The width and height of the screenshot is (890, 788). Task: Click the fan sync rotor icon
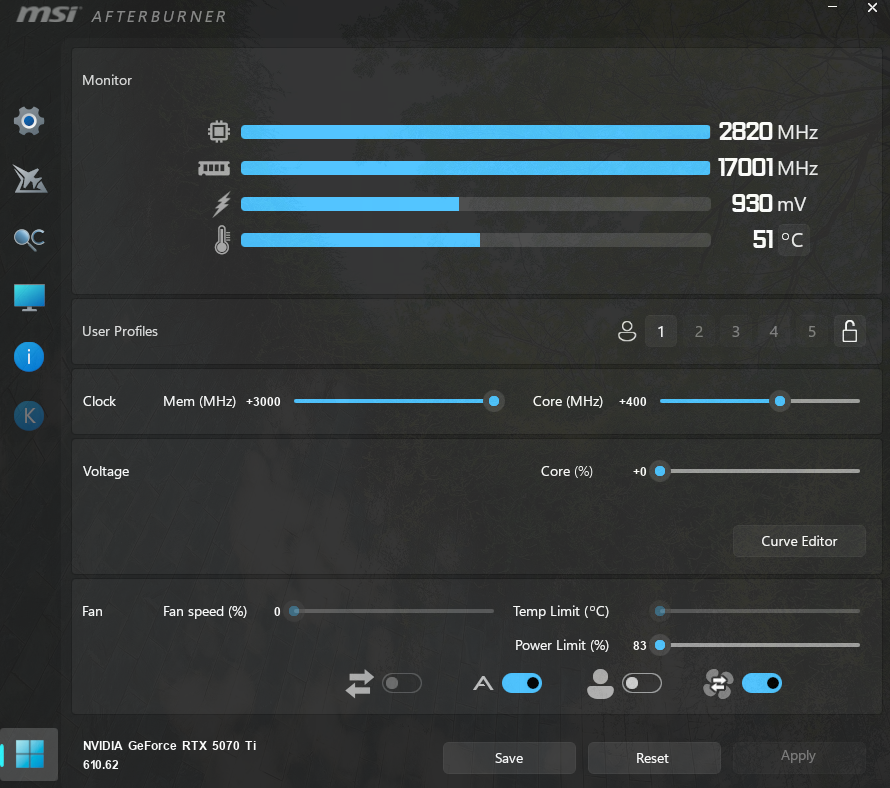[x=718, y=684]
